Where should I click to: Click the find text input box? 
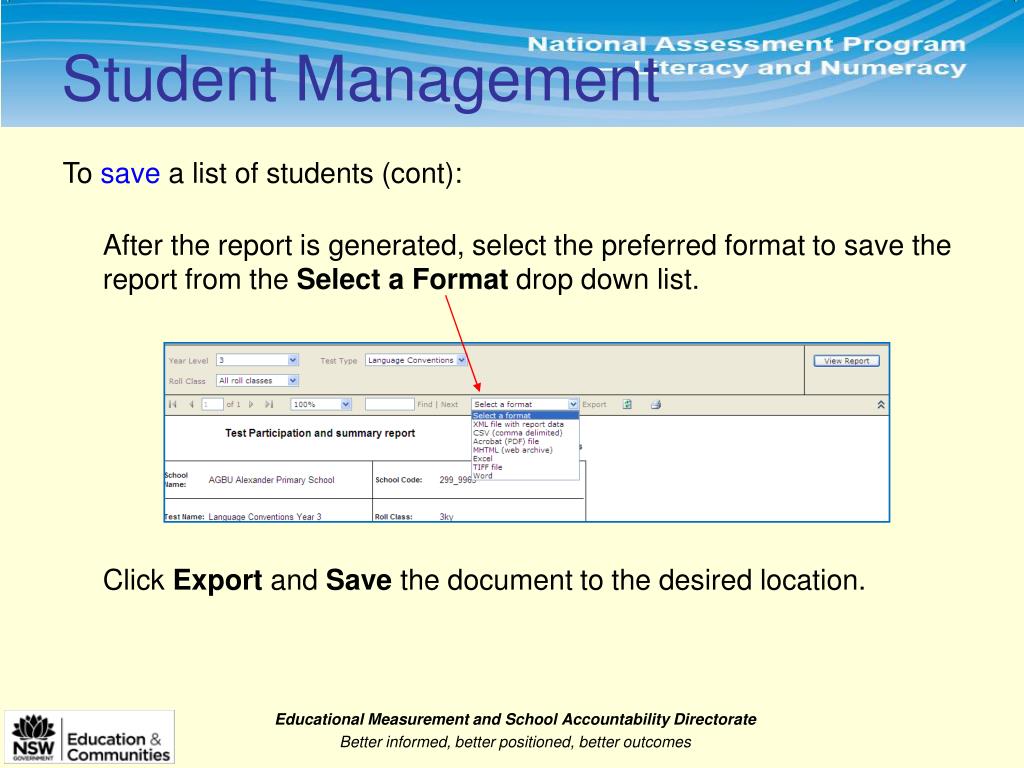[390, 404]
